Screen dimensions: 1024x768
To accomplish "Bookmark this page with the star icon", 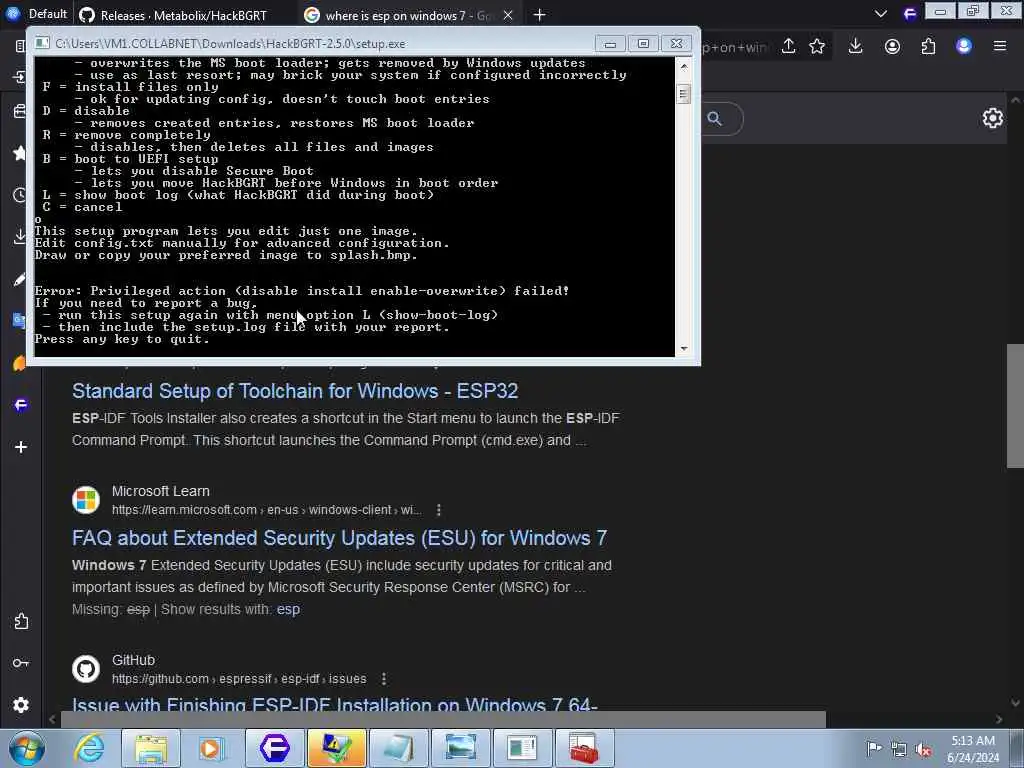I will pos(817,46).
